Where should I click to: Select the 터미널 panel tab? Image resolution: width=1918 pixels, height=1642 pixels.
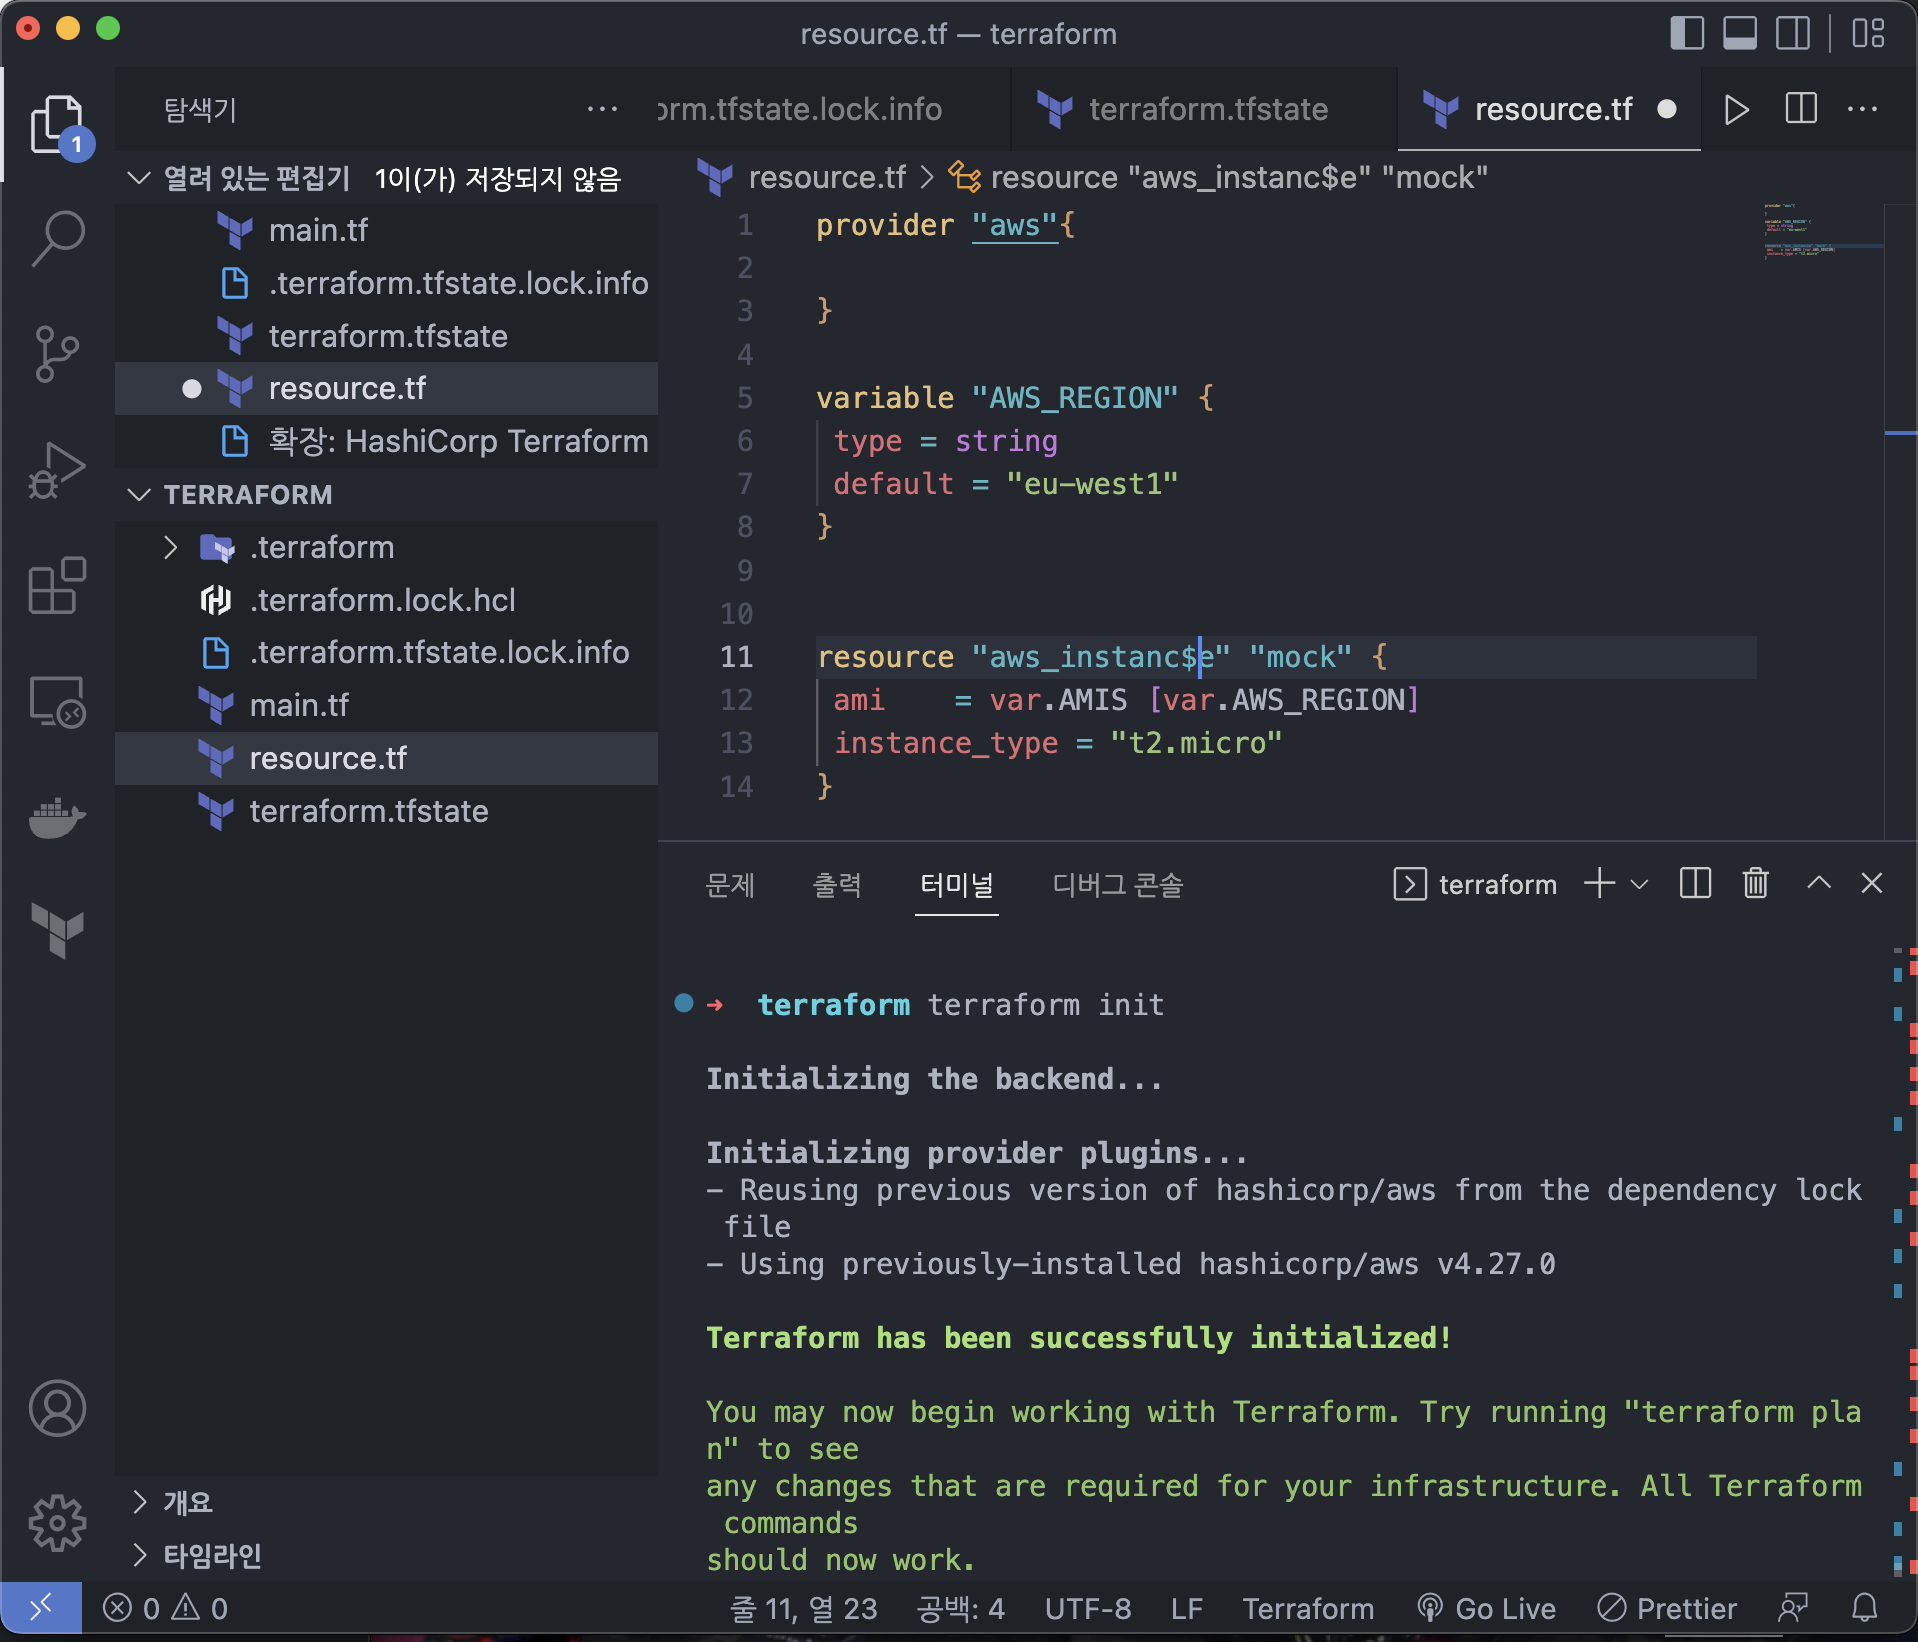click(x=956, y=884)
